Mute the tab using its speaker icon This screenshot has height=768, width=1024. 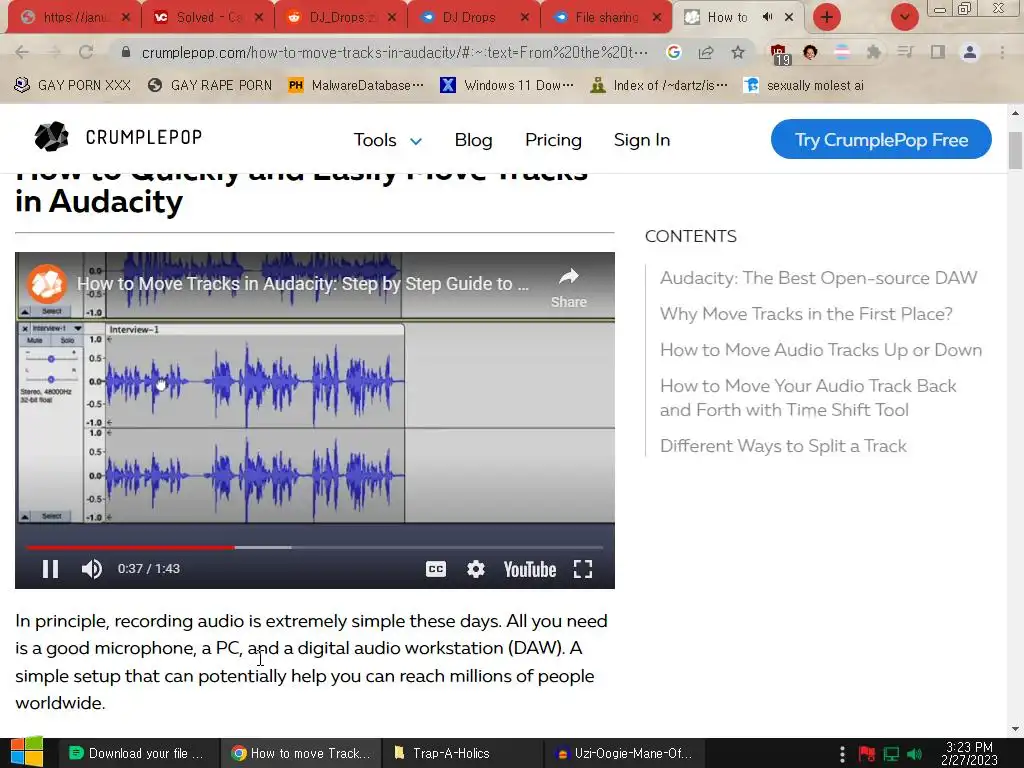coord(767,17)
